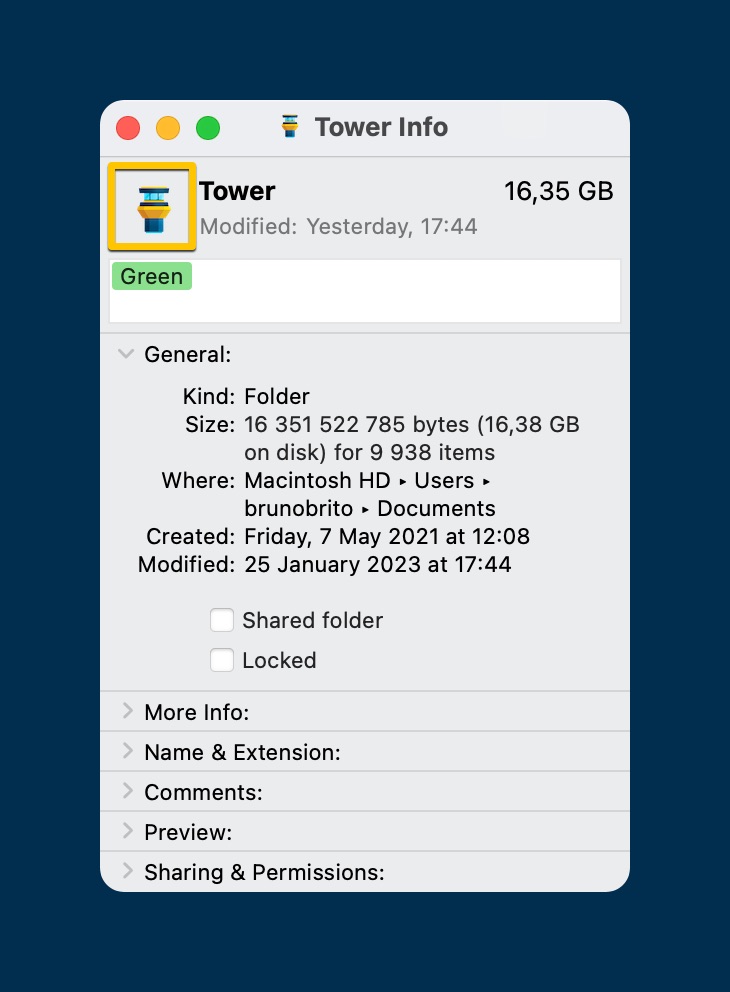
Task: Expand the More Info section
Action: 127,712
